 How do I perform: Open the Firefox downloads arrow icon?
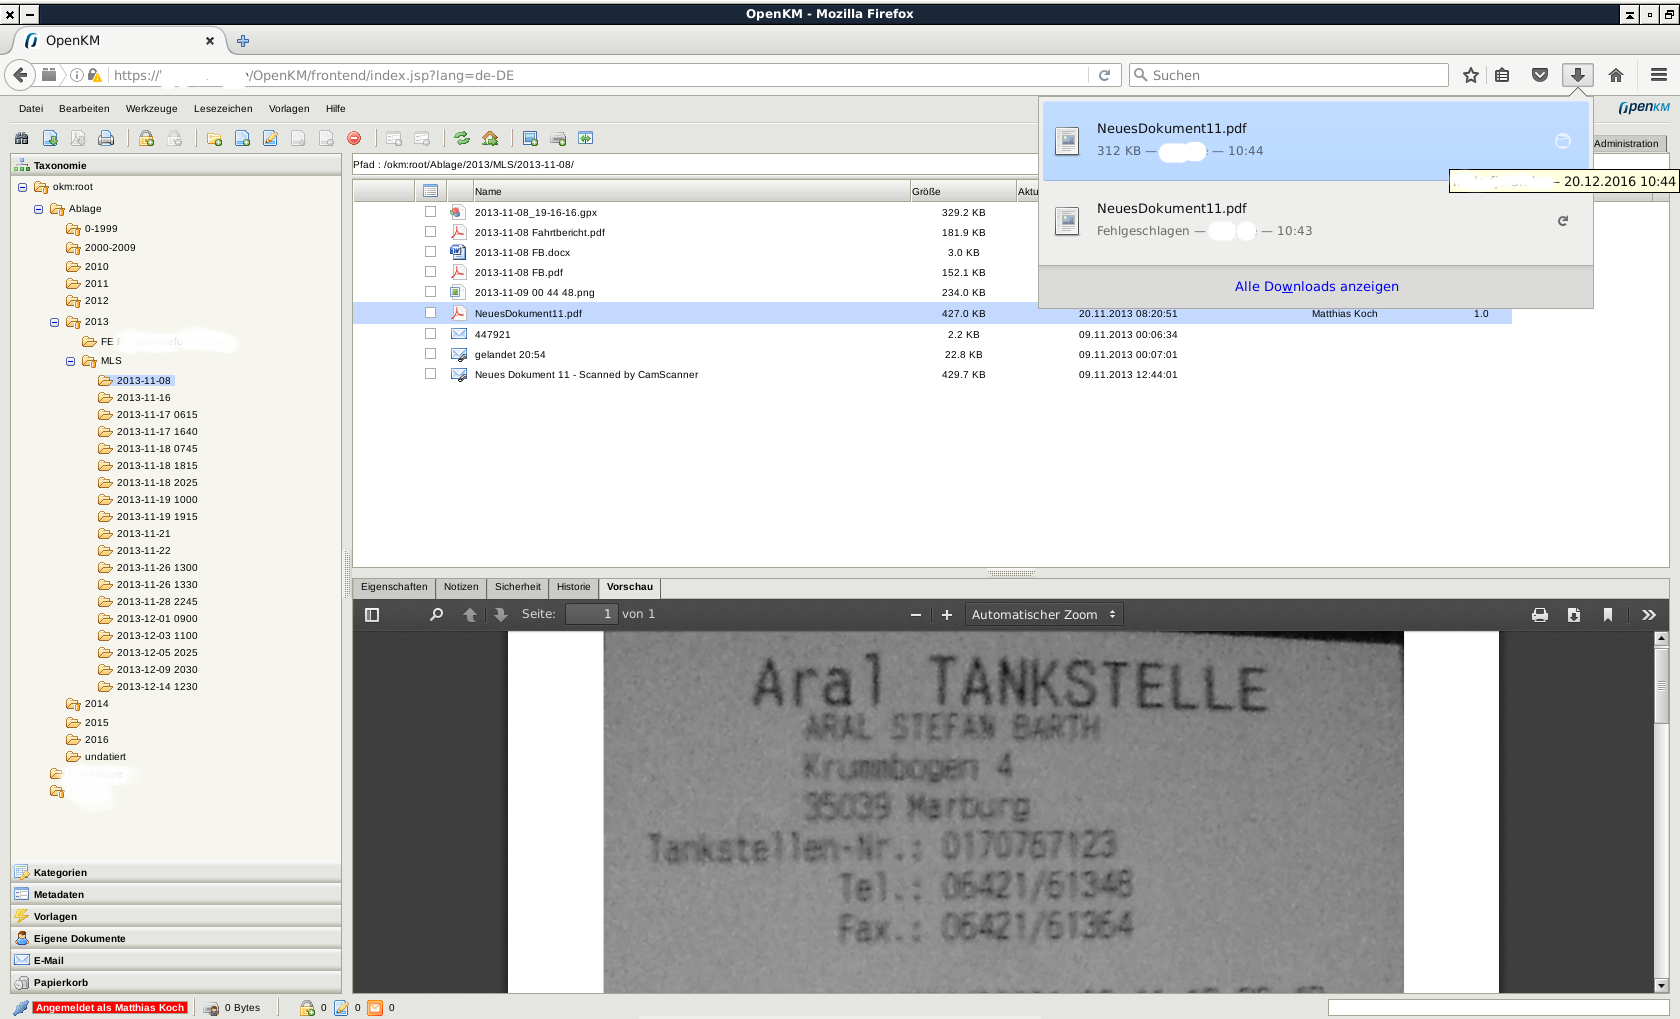coord(1578,74)
